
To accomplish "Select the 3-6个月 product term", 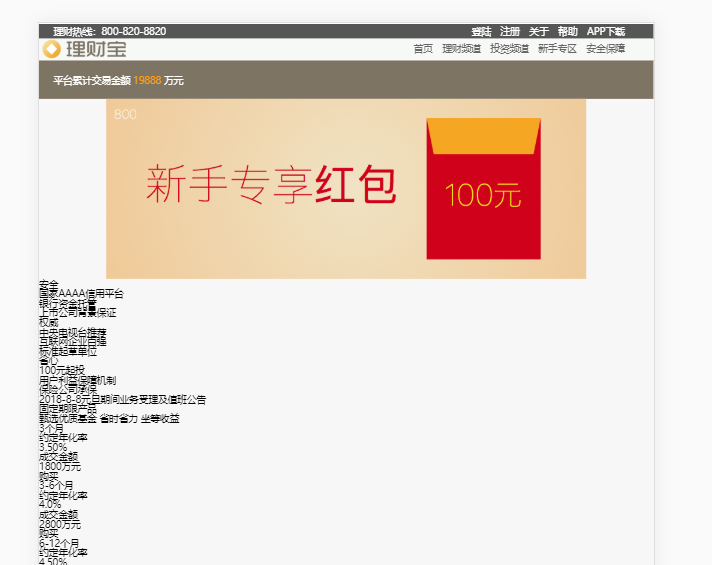I will [x=56, y=486].
